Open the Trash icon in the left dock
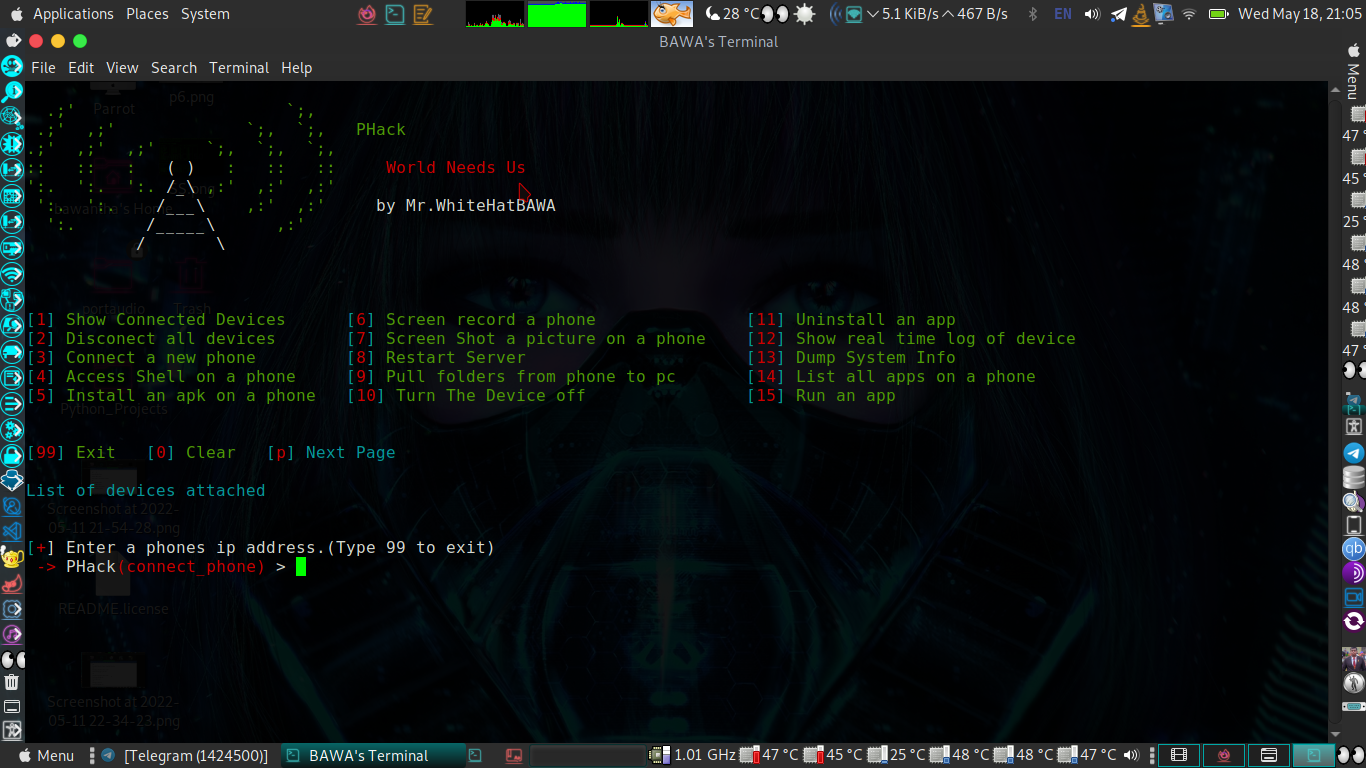The image size is (1366, 768). [x=12, y=682]
